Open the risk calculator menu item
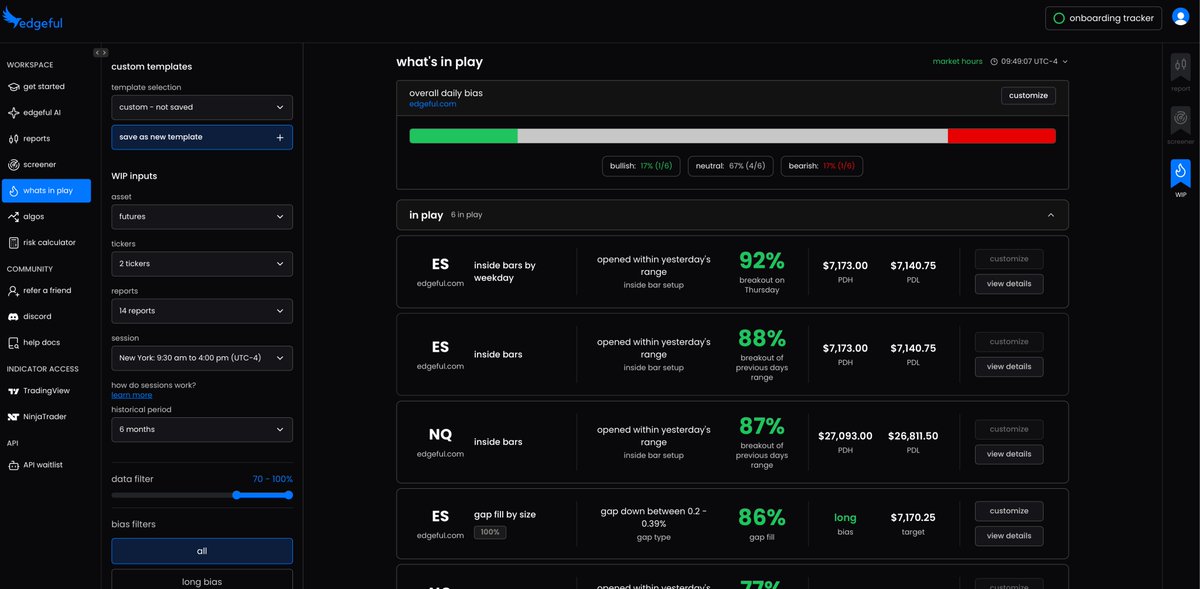 point(45,243)
